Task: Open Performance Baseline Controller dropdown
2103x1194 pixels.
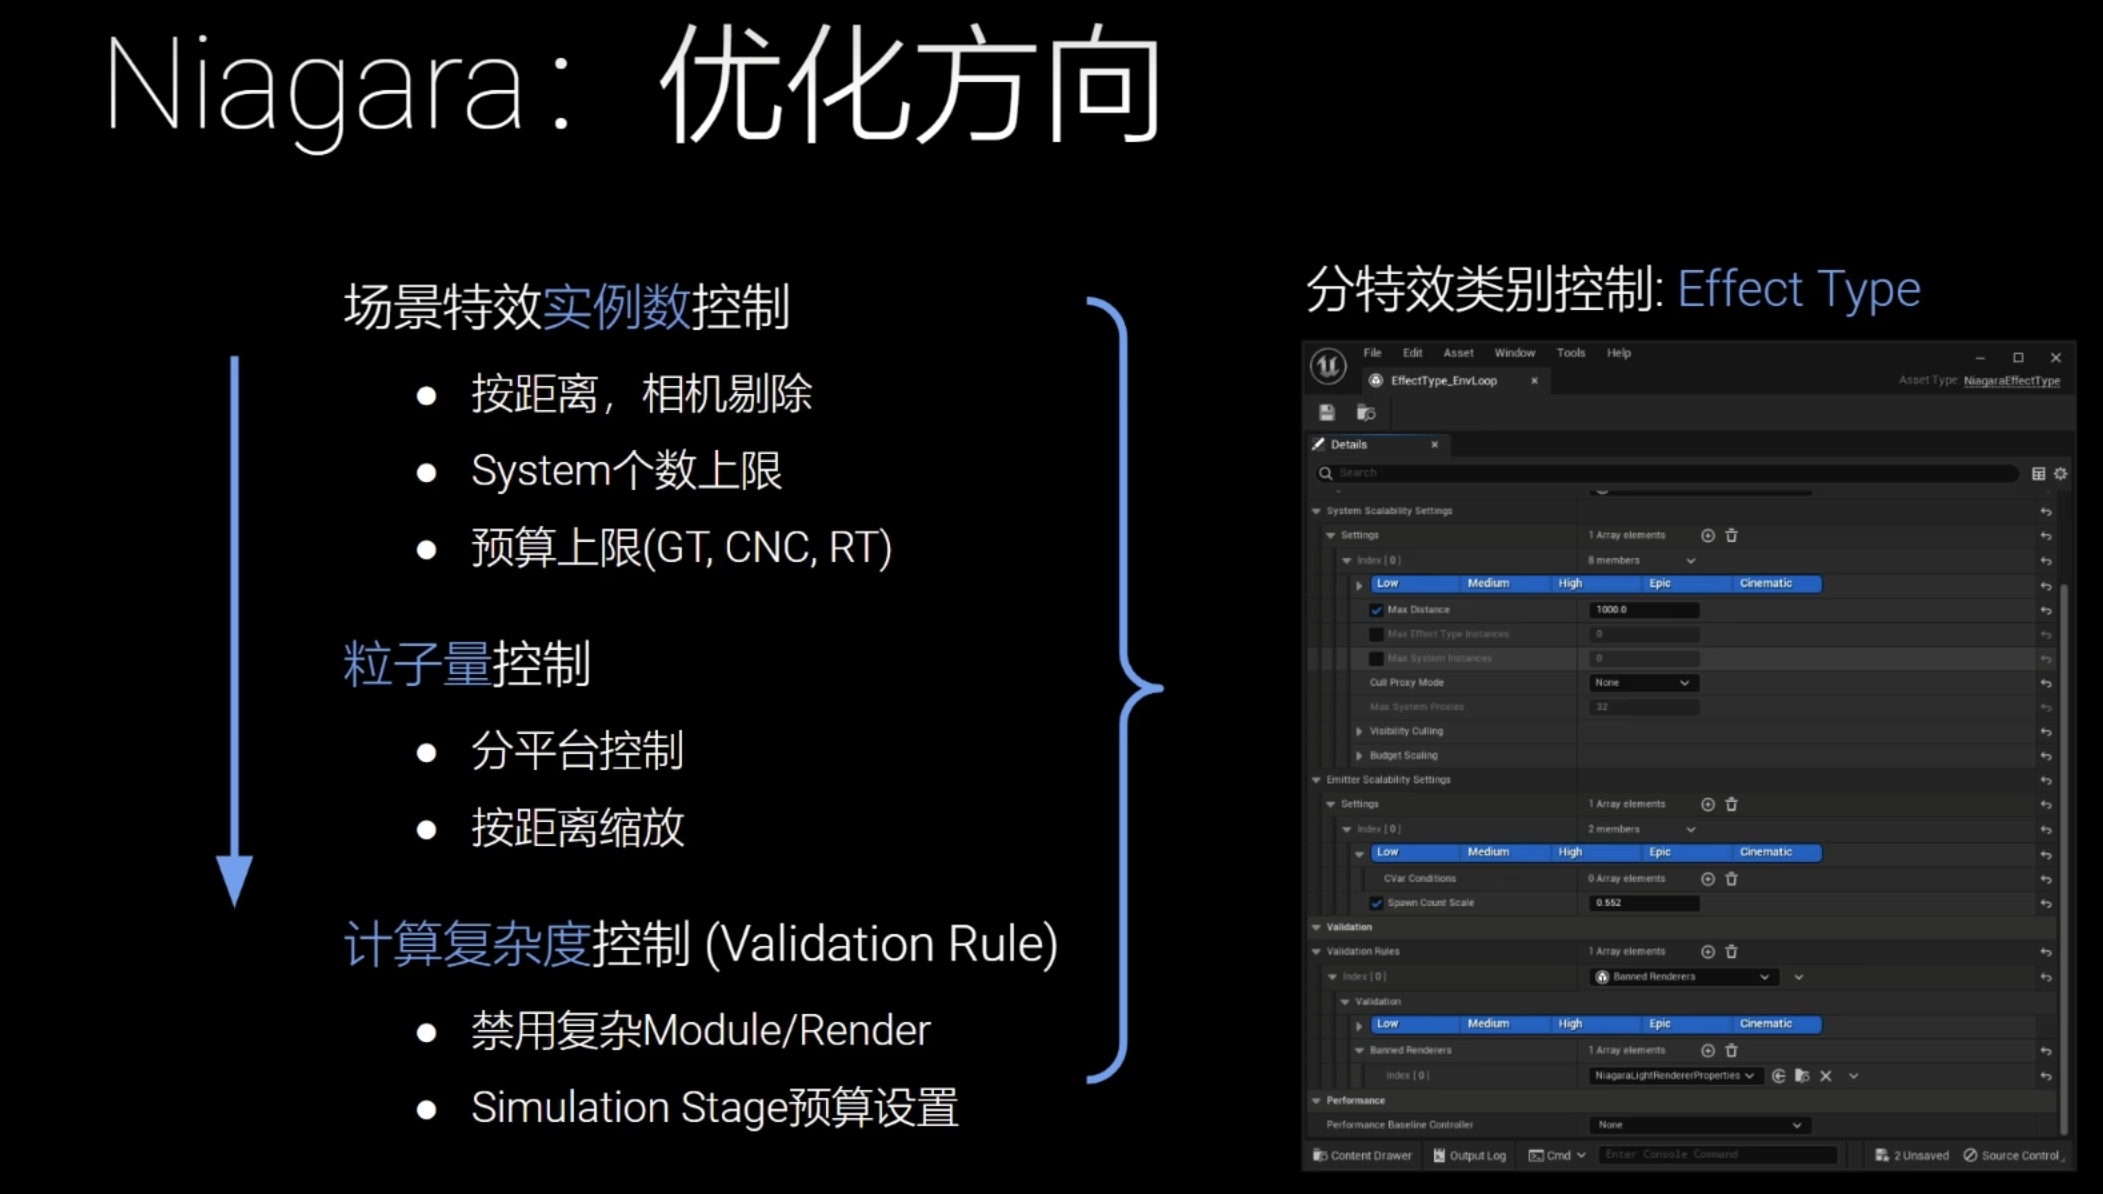Action: point(1700,1125)
